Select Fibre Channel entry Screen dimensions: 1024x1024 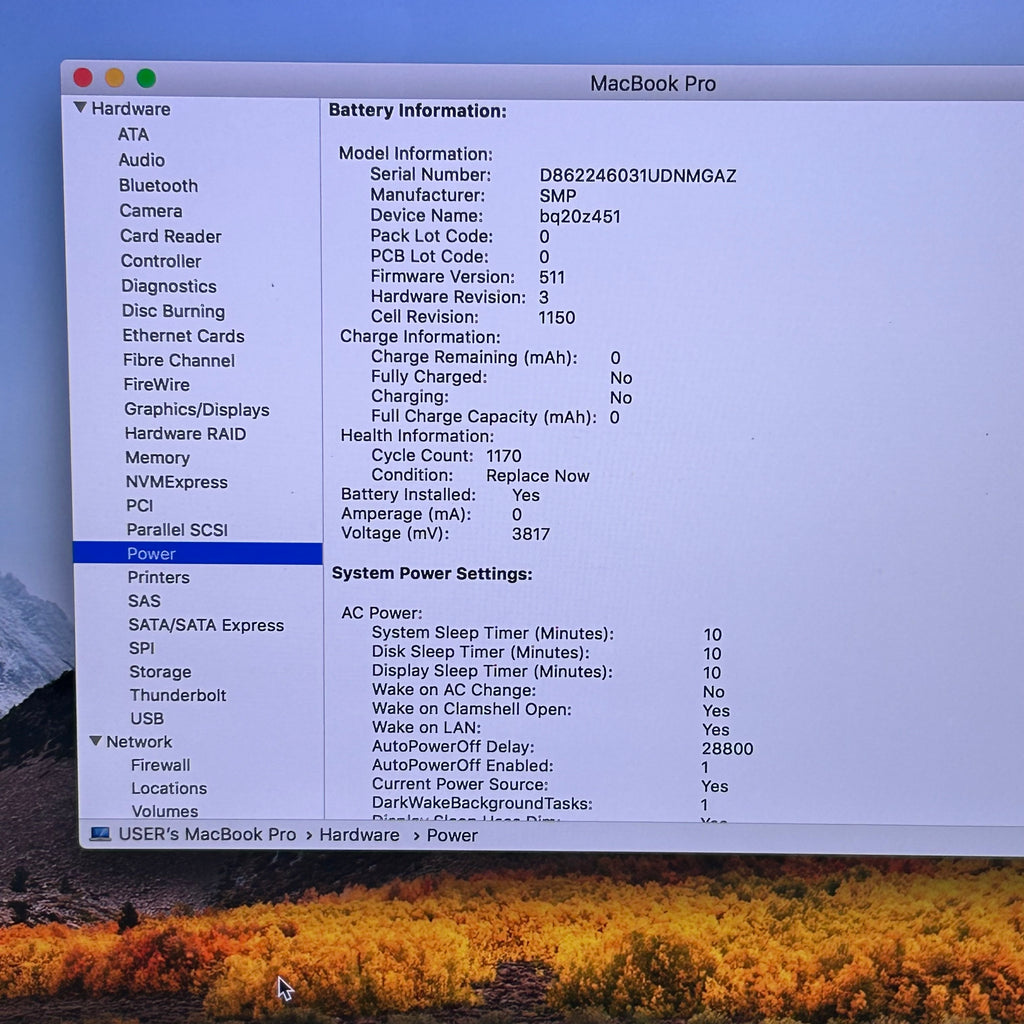(x=179, y=360)
